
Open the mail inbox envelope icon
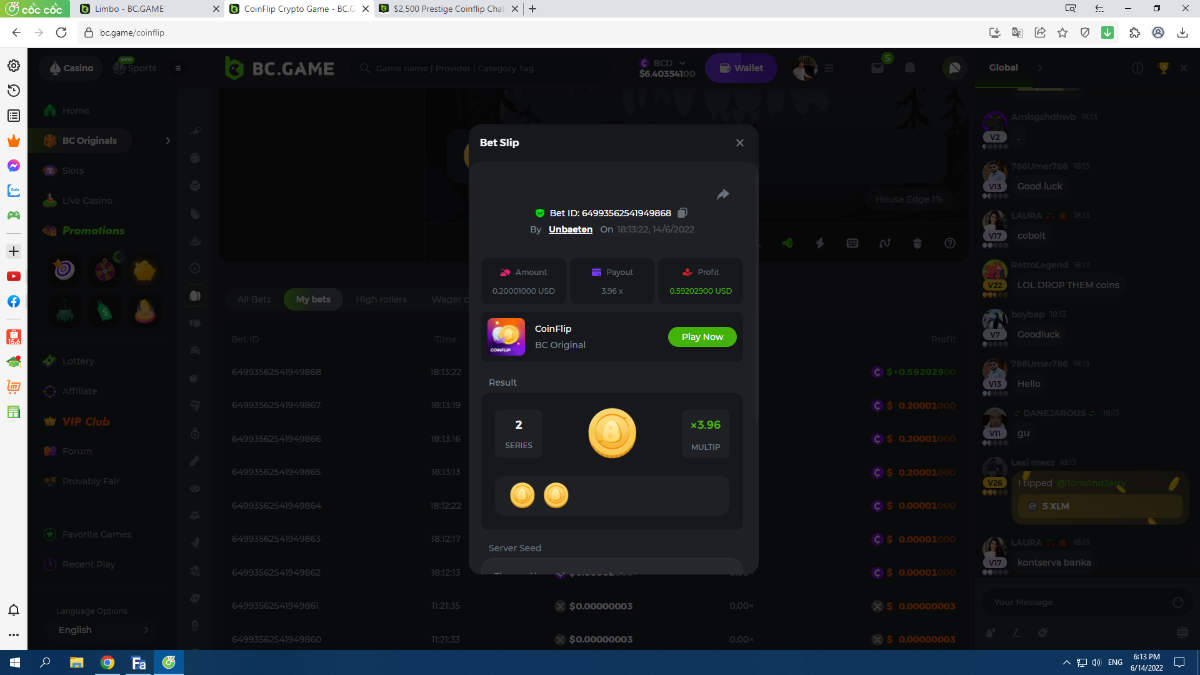(x=877, y=68)
